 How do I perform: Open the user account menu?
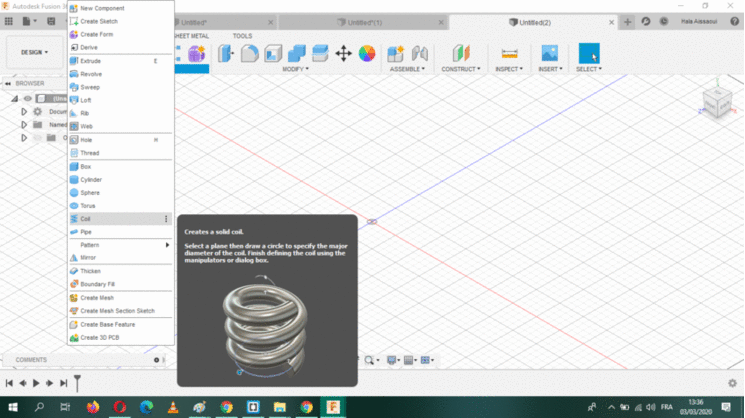tap(699, 21)
